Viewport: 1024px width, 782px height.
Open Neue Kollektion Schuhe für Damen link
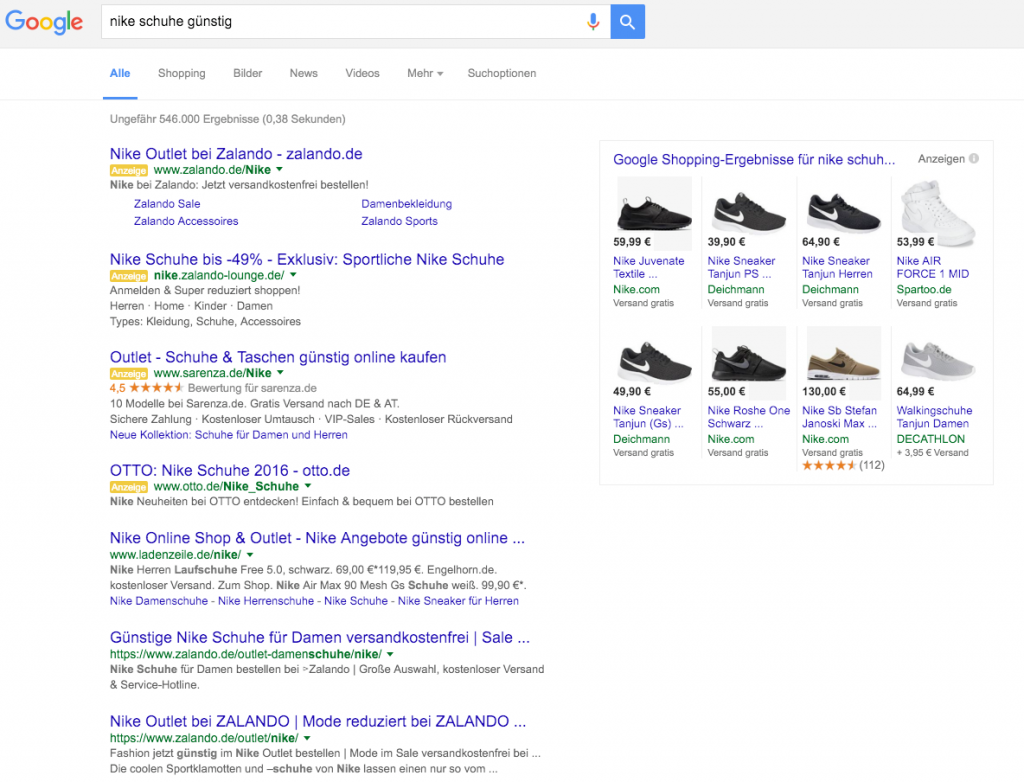229,435
